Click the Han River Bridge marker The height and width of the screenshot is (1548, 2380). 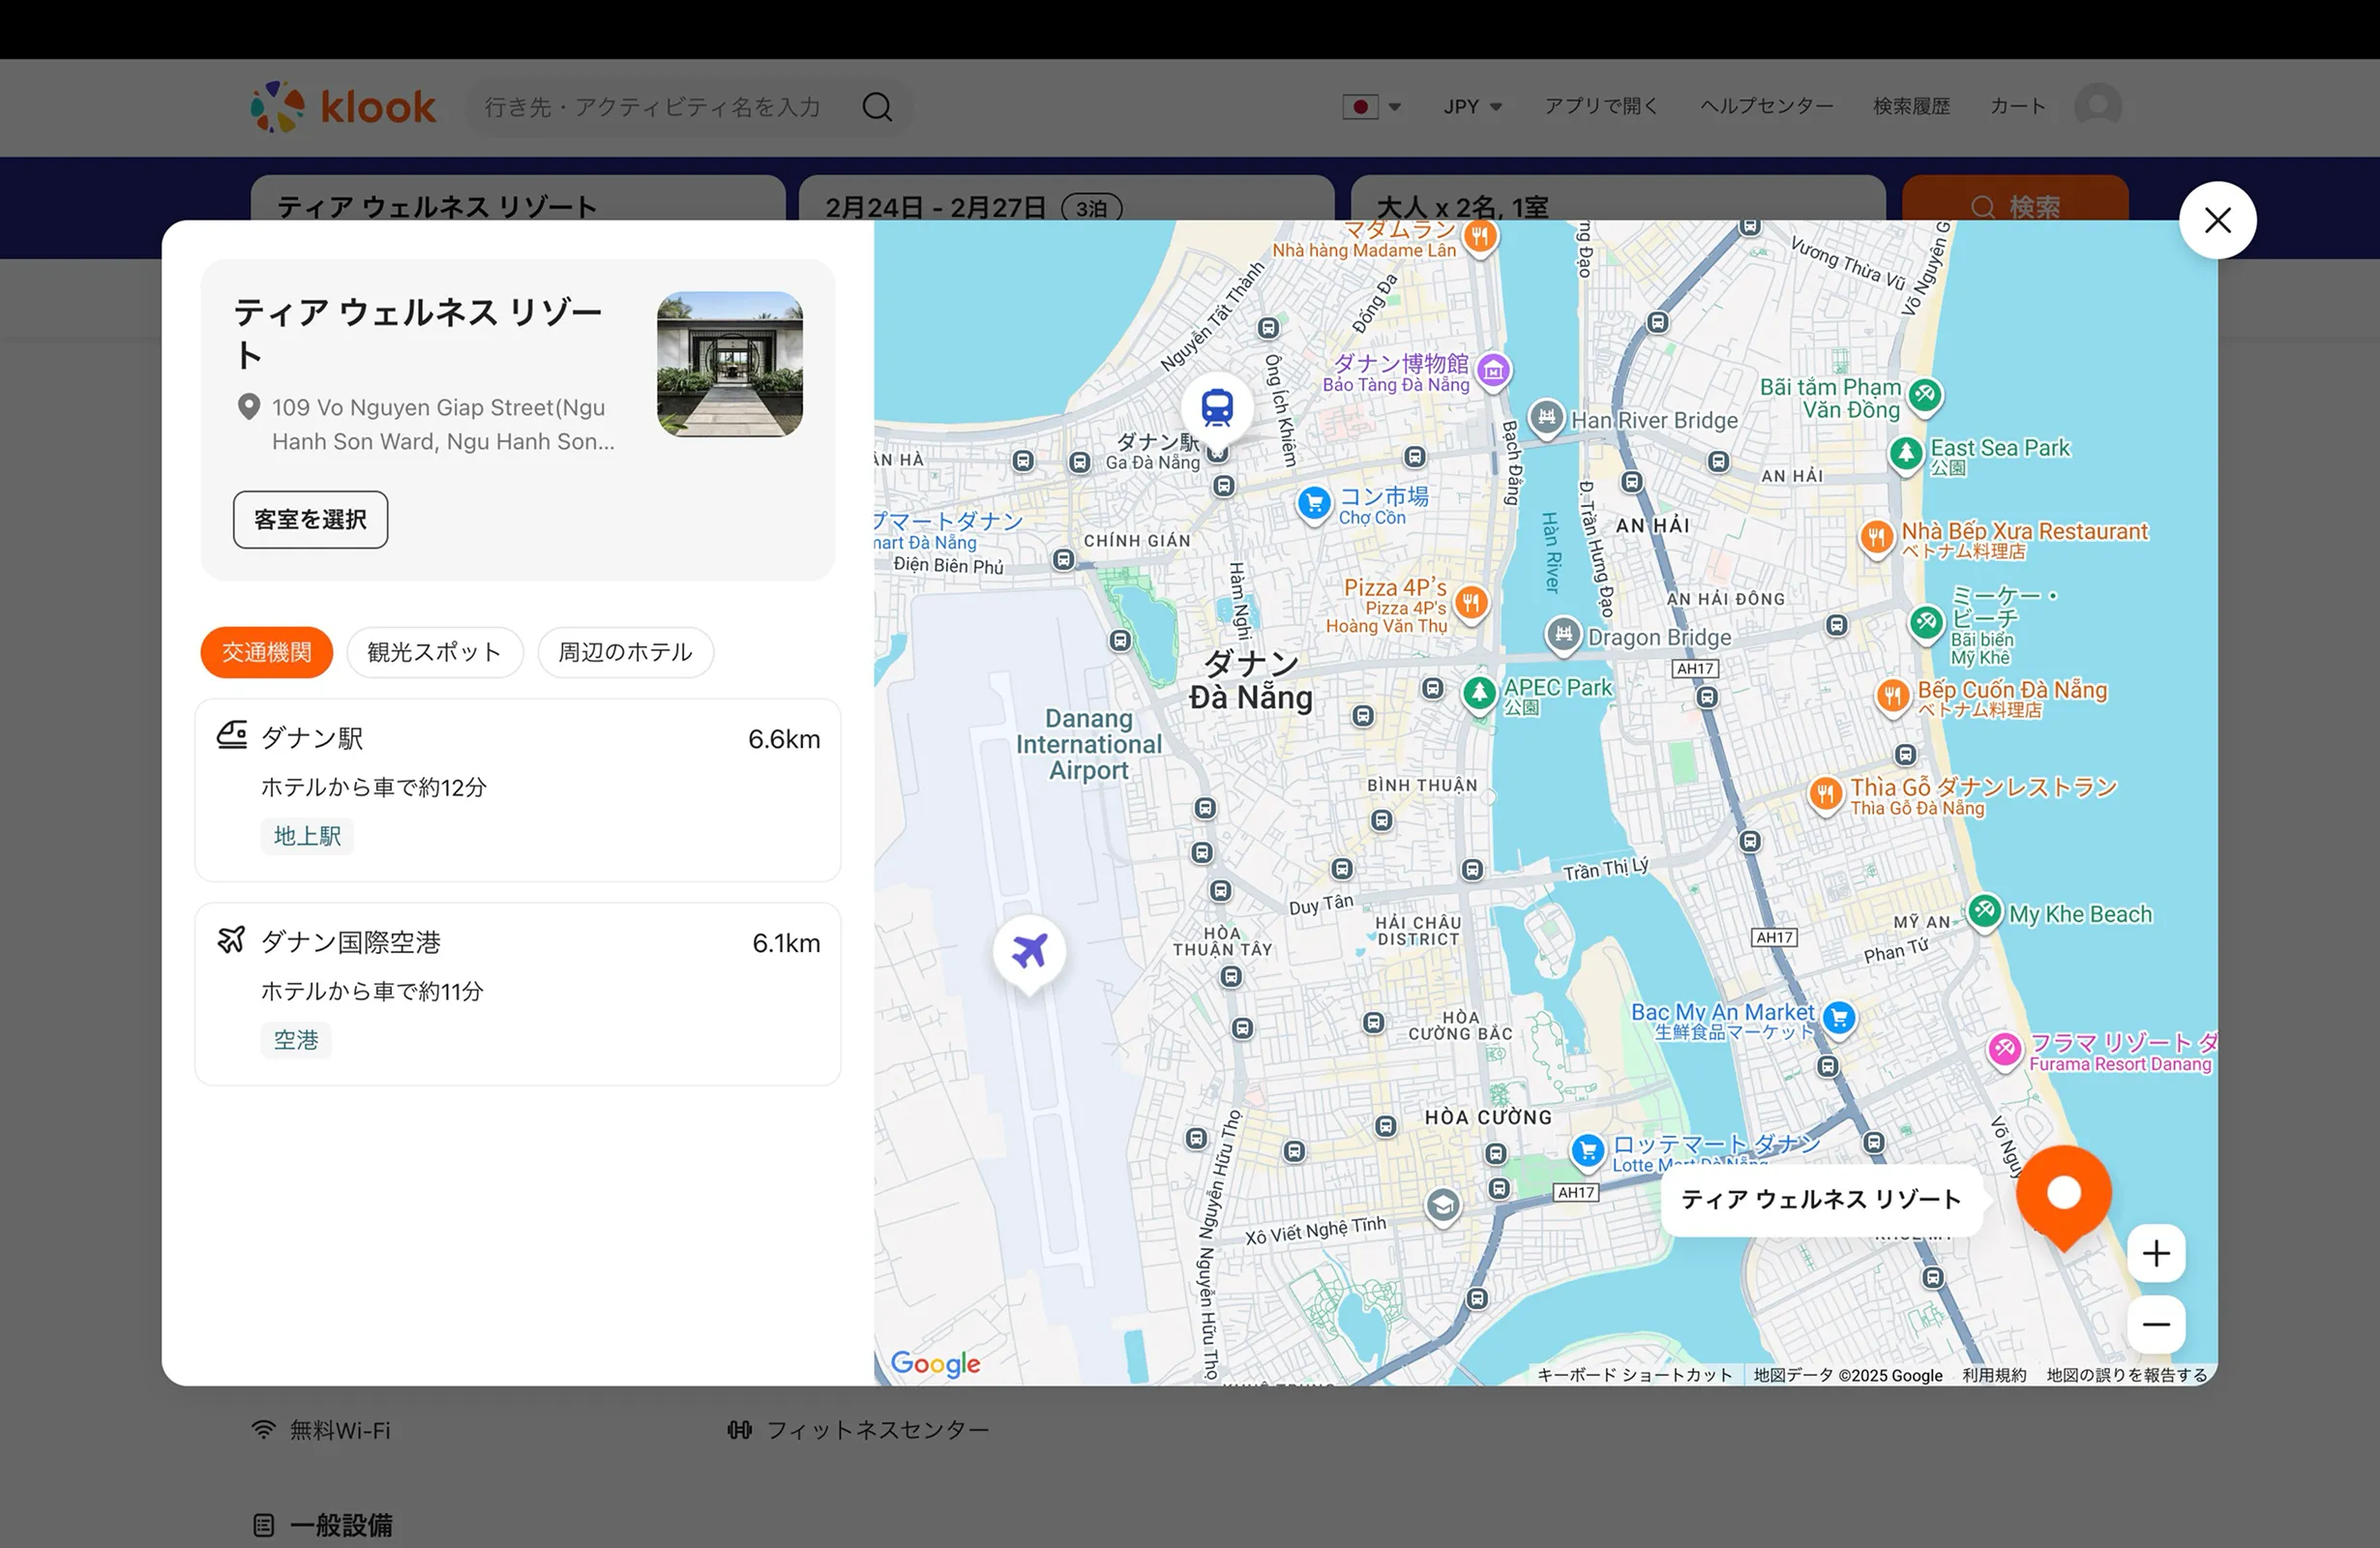coord(1546,417)
